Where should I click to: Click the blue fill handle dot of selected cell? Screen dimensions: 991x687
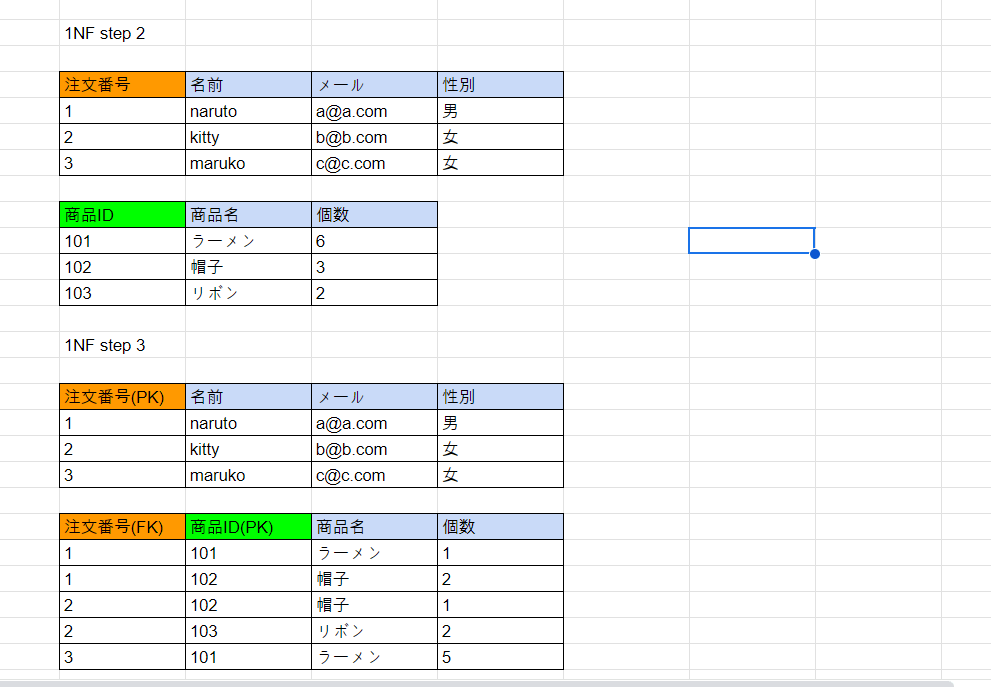point(815,254)
